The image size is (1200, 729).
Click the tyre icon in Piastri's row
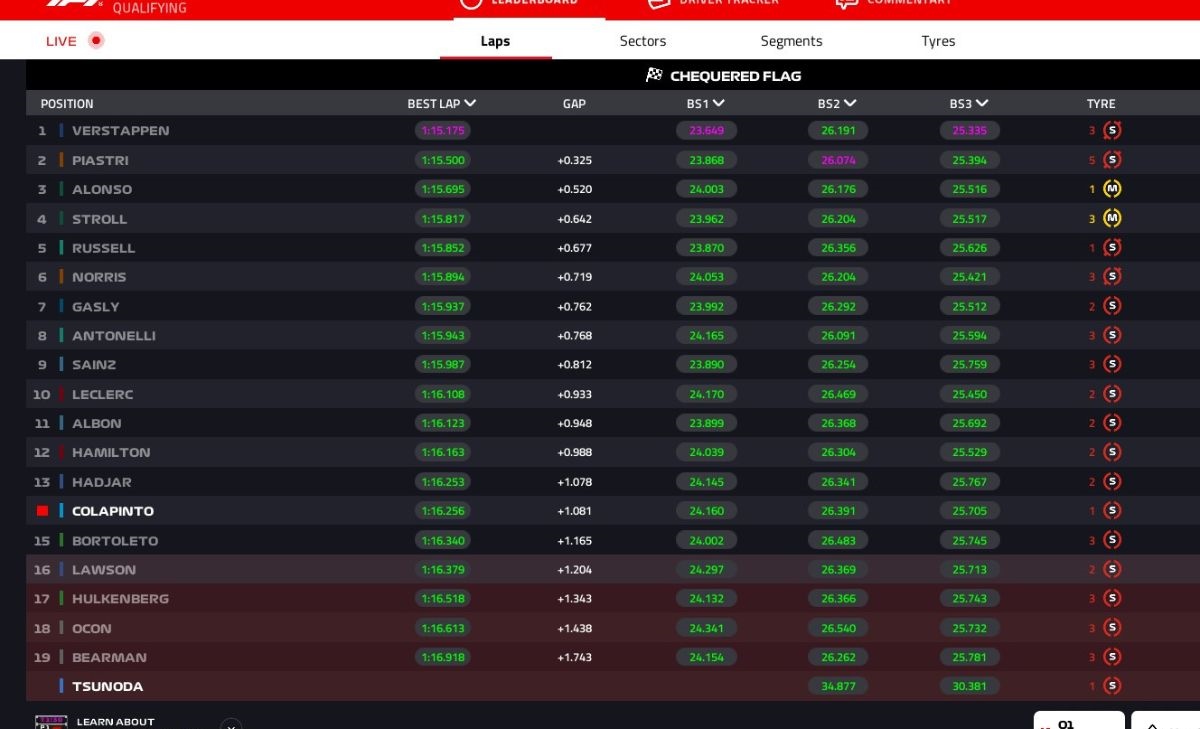coord(1111,160)
